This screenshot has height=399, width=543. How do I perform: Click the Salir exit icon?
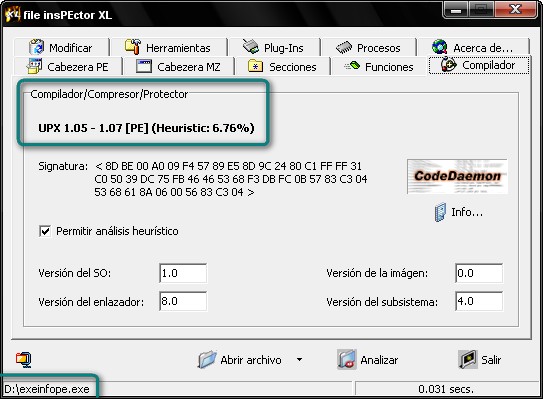click(x=468, y=359)
